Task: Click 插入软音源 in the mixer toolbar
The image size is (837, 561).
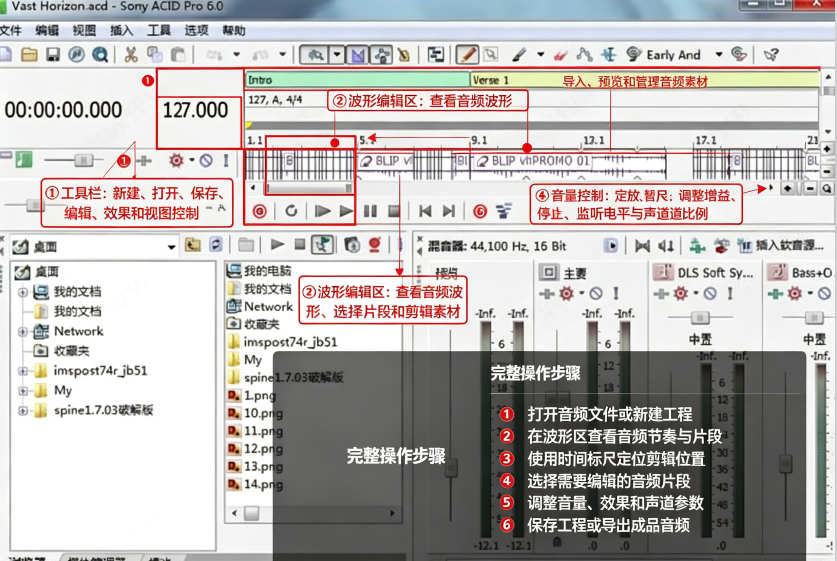Action: point(782,246)
